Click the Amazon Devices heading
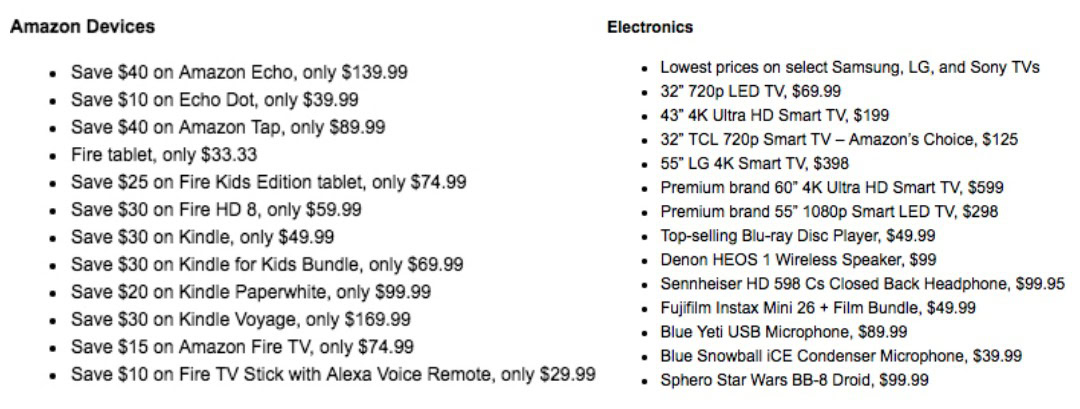Screen dimensions: 1080x409 [82, 27]
